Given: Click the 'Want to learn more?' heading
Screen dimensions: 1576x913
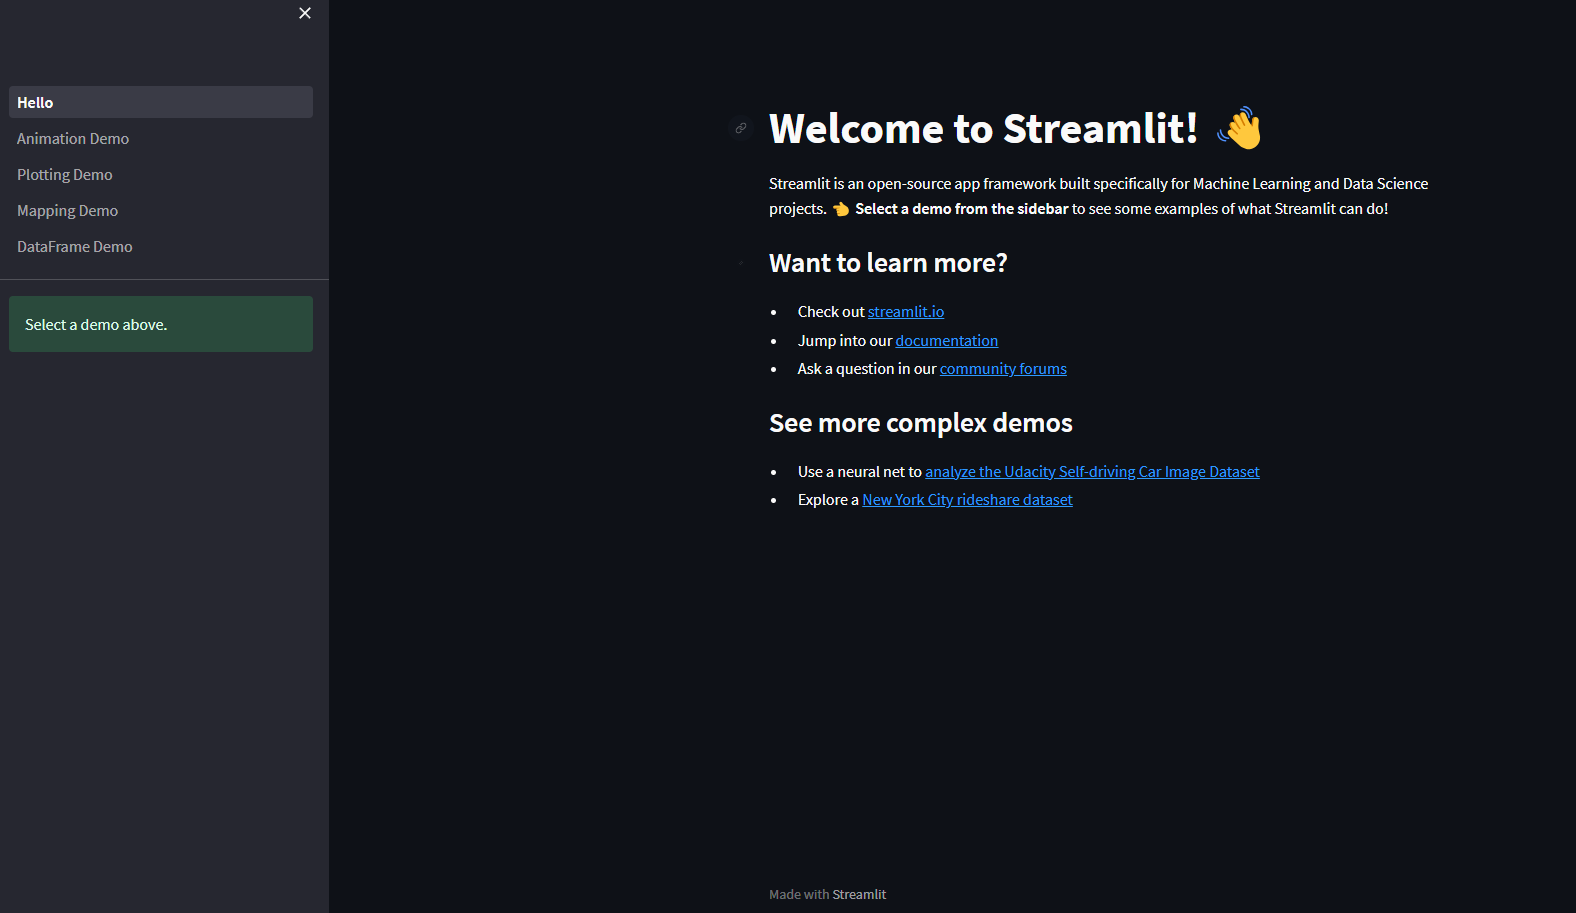Looking at the screenshot, I should click(x=888, y=263).
